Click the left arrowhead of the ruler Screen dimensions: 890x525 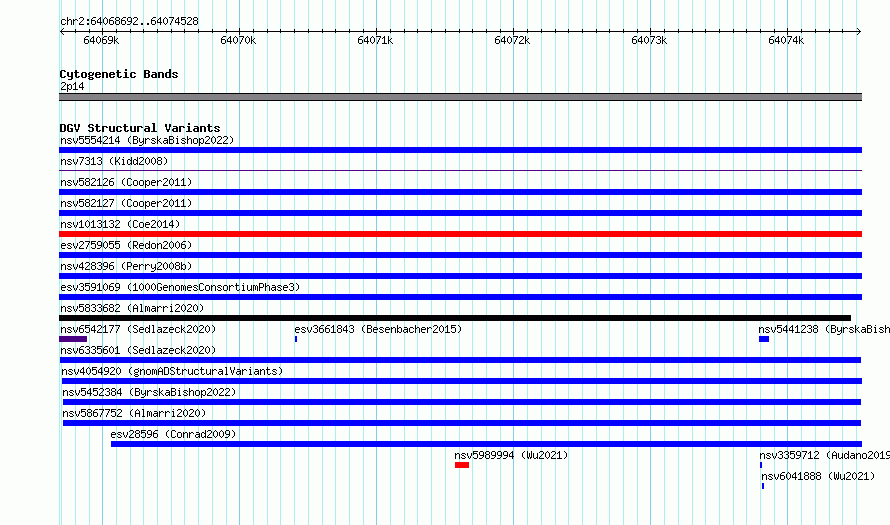coord(62,32)
